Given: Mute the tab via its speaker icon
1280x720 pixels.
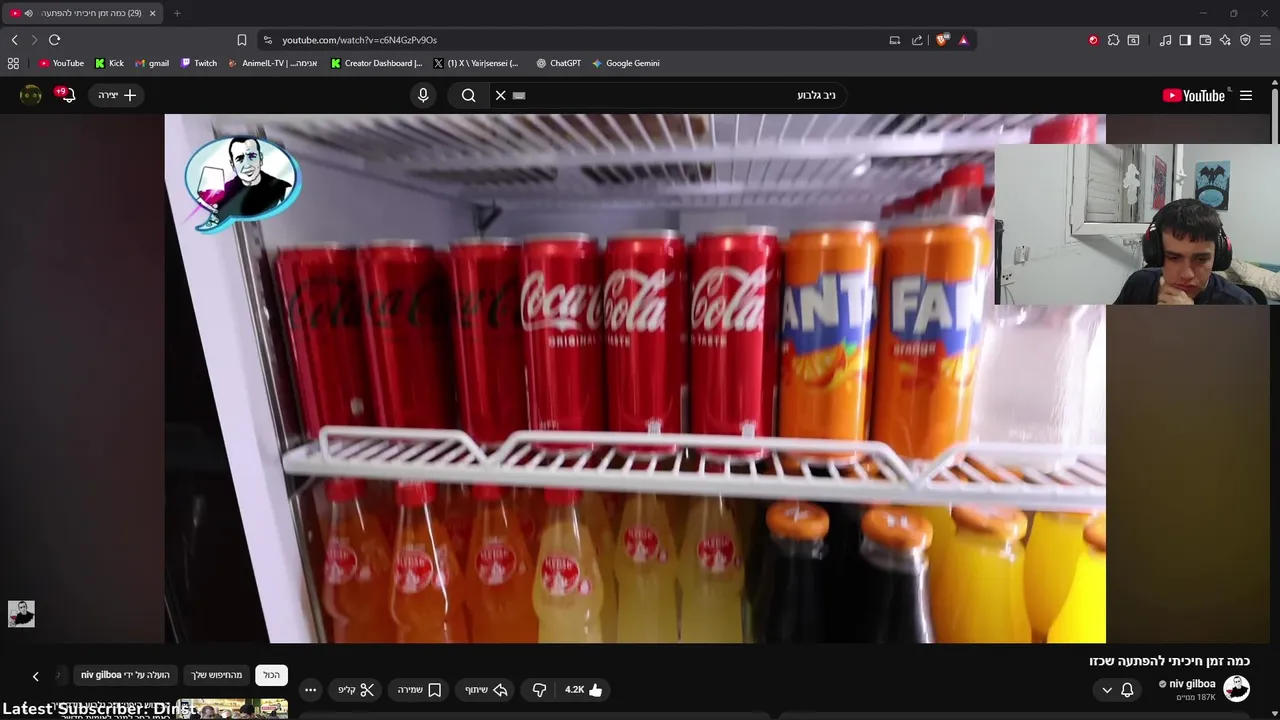Looking at the screenshot, I should tap(28, 13).
